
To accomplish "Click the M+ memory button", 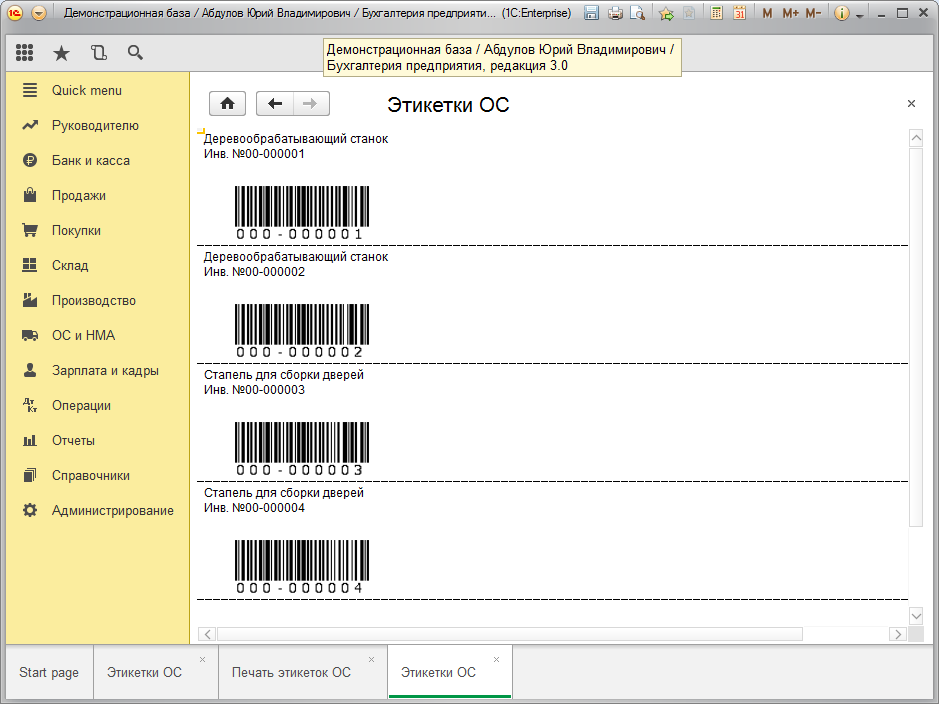I will 790,13.
